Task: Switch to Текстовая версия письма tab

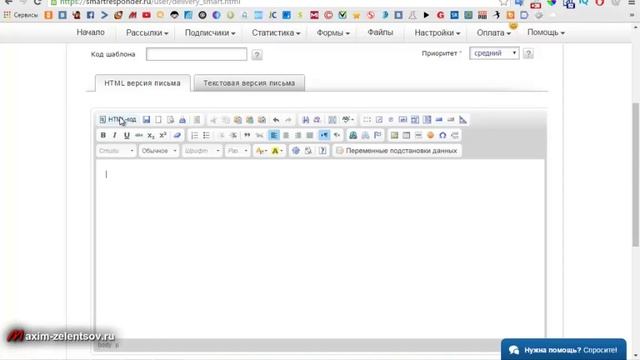Action: click(249, 83)
